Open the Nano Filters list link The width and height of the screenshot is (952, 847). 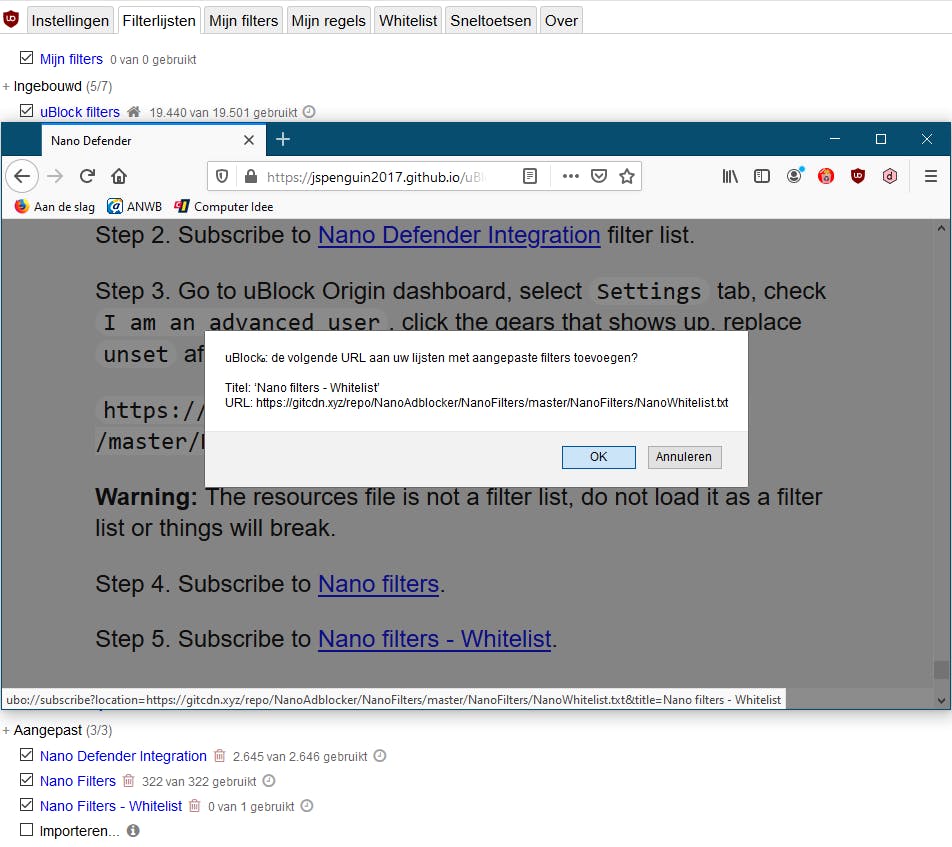coord(78,781)
